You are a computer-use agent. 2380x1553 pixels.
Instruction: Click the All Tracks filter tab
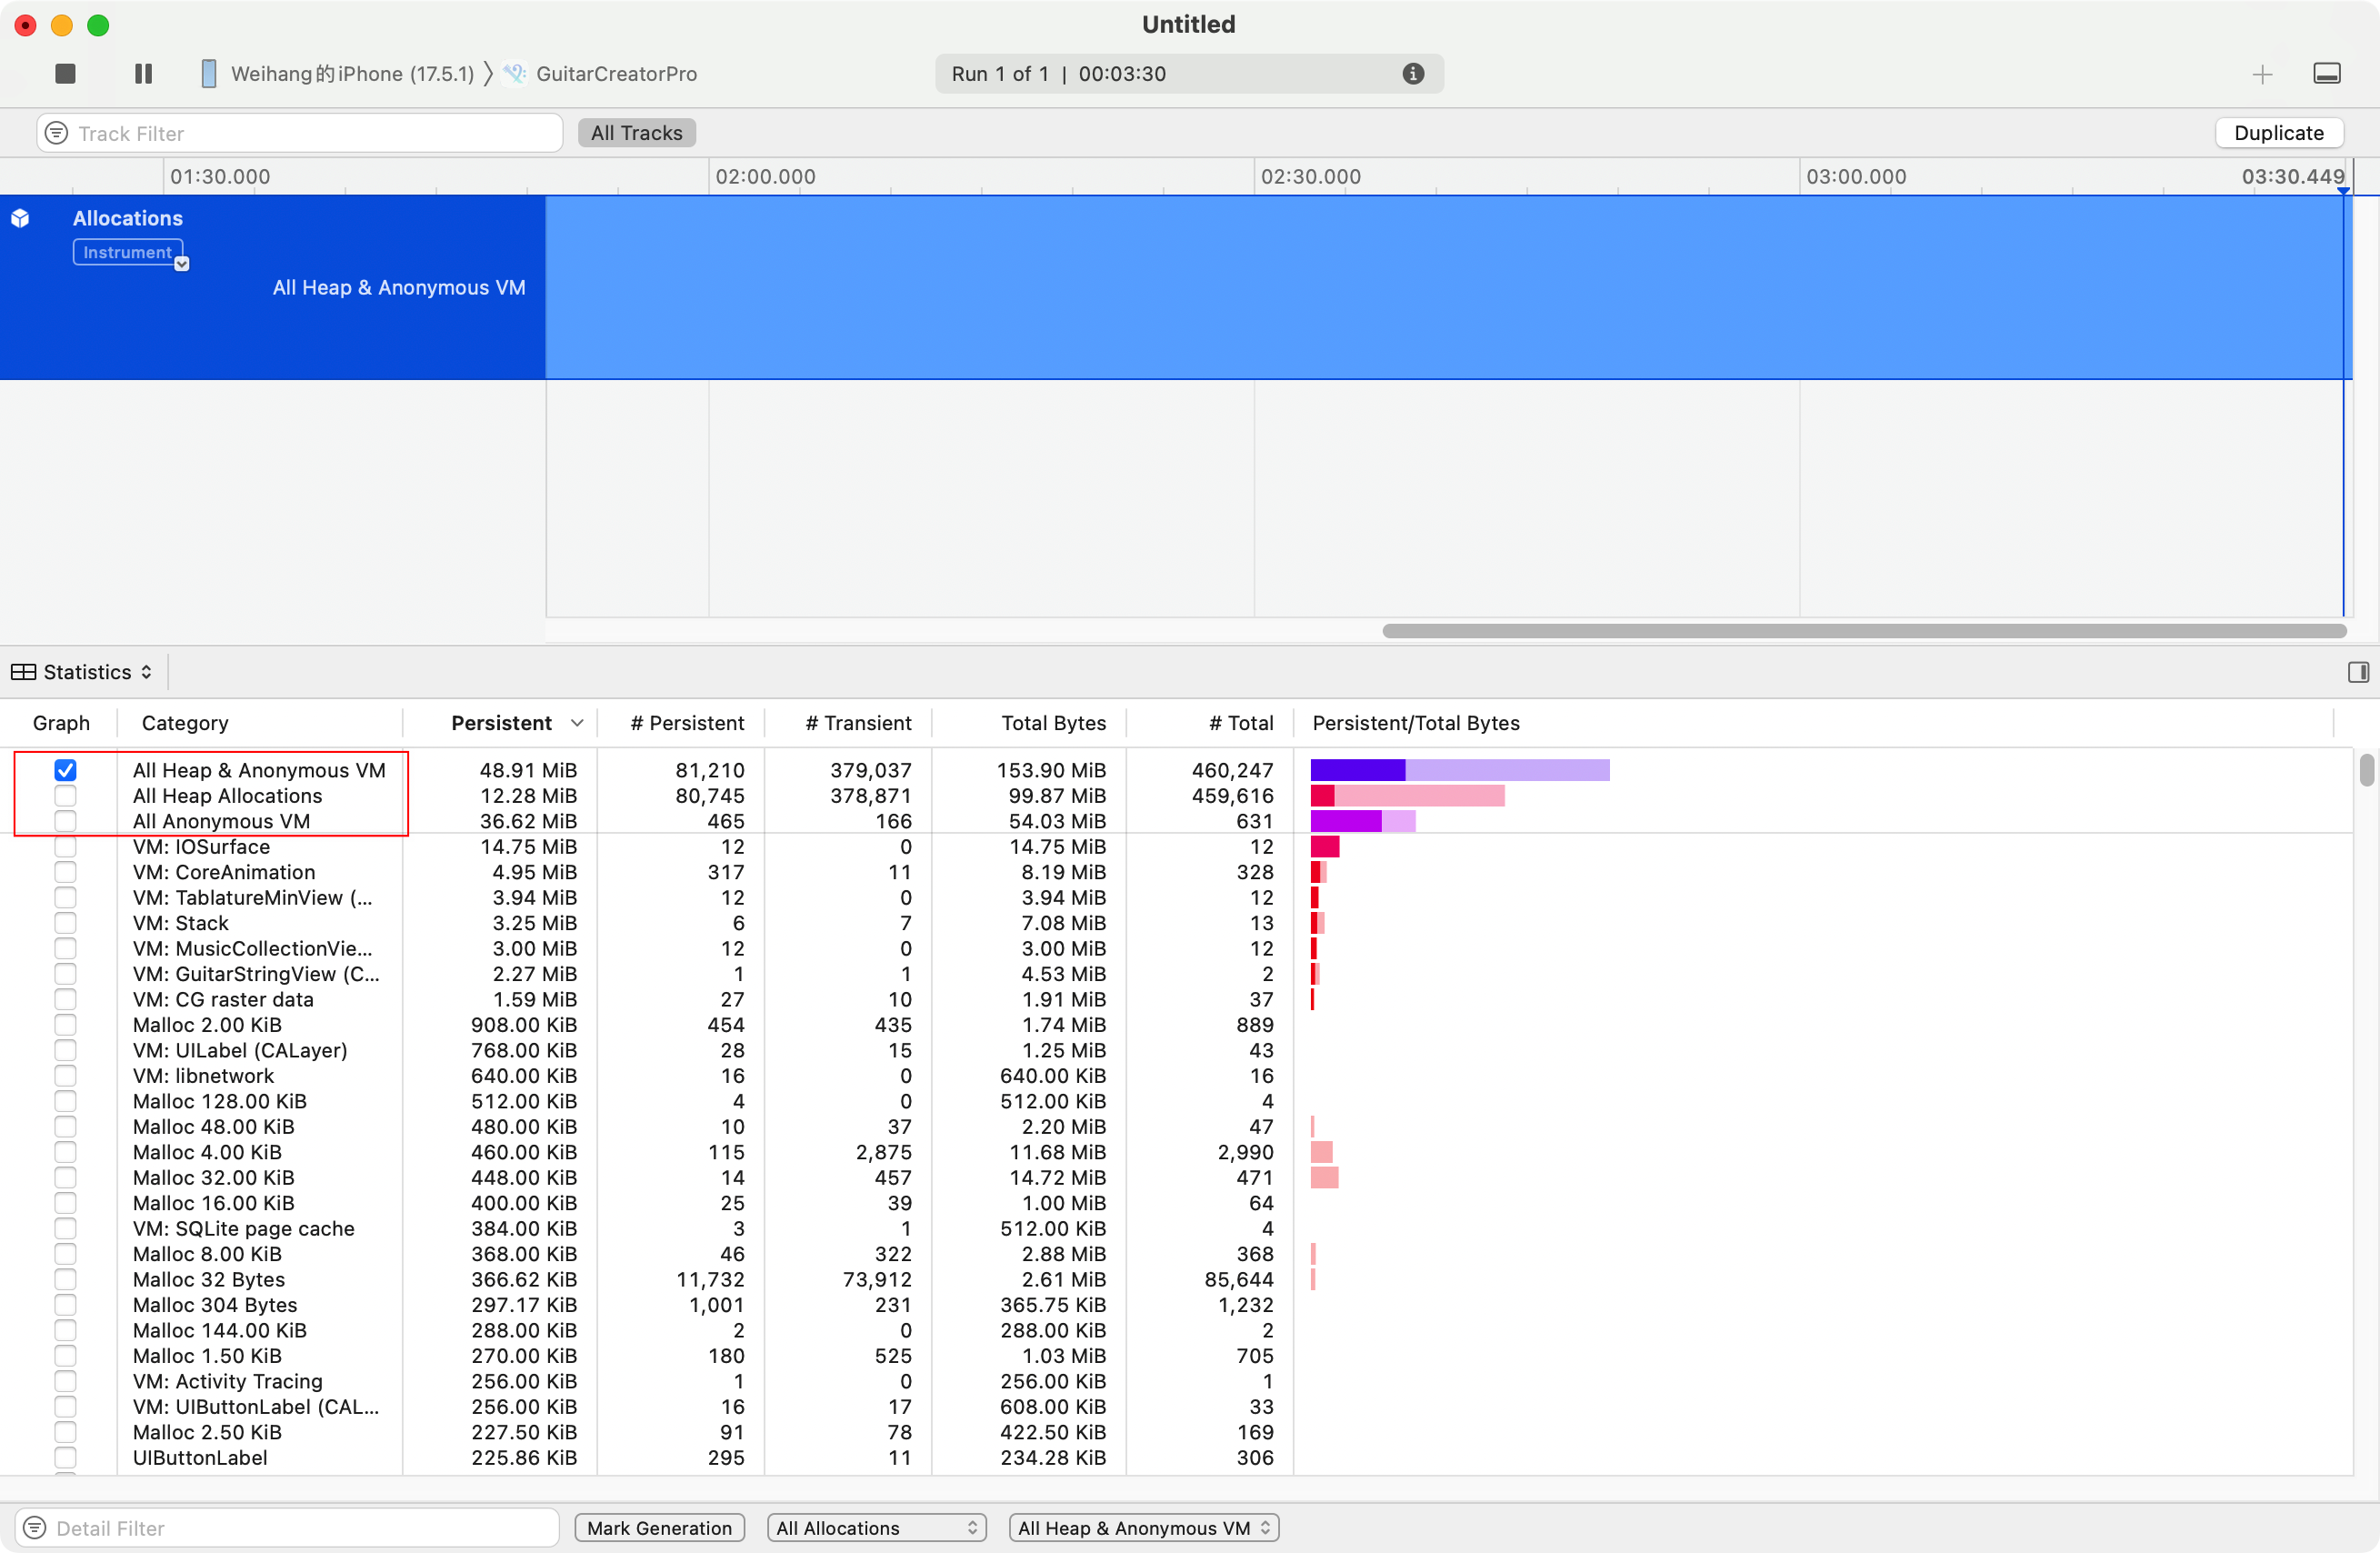click(637, 133)
